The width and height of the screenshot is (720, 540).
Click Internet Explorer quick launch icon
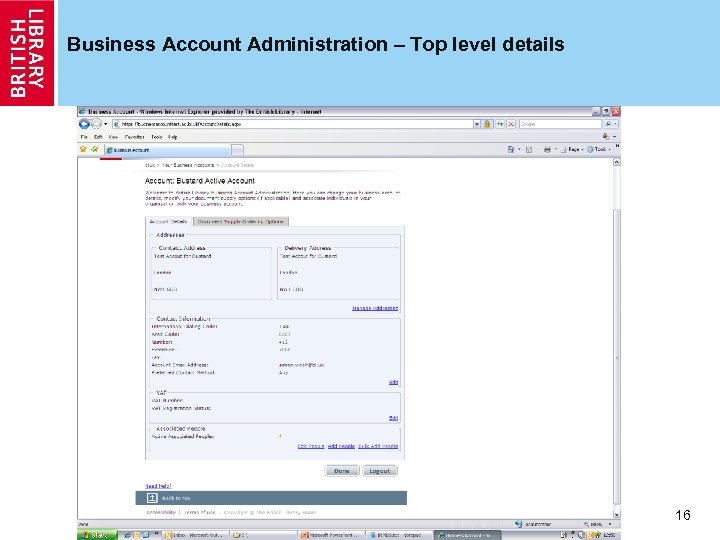127,535
